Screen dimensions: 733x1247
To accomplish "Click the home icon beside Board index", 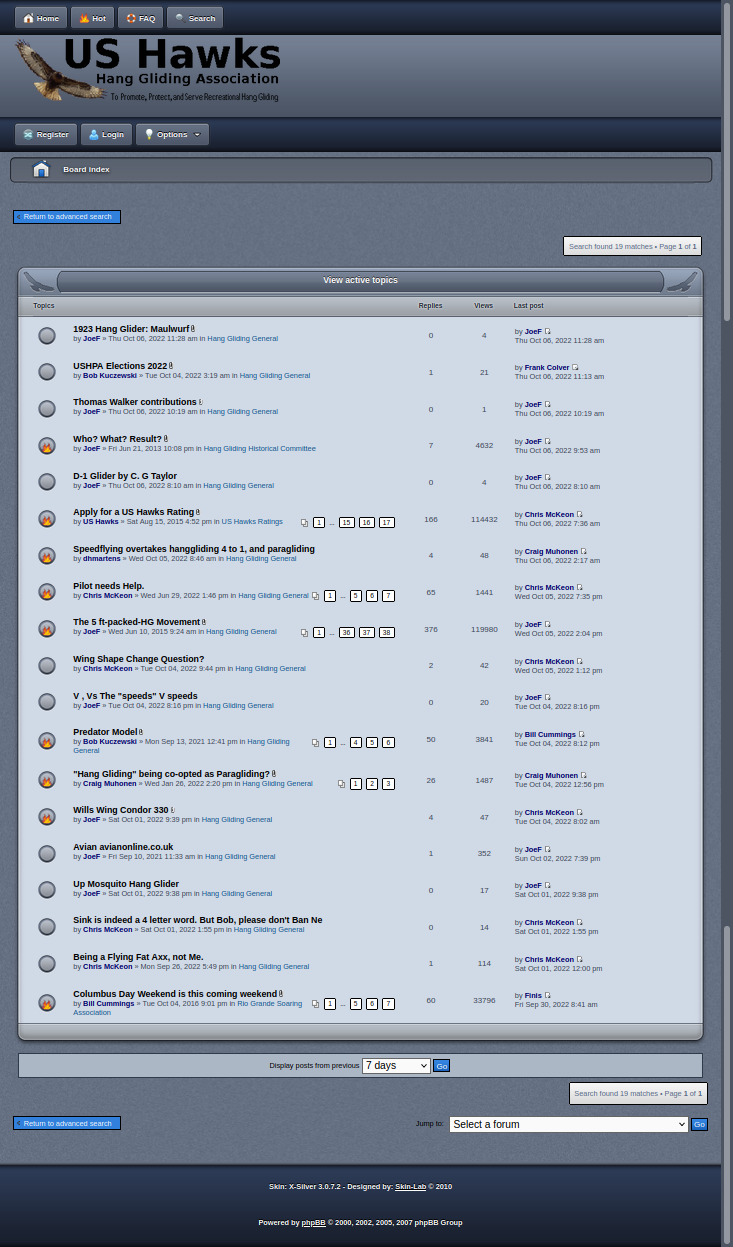I will 41,169.
